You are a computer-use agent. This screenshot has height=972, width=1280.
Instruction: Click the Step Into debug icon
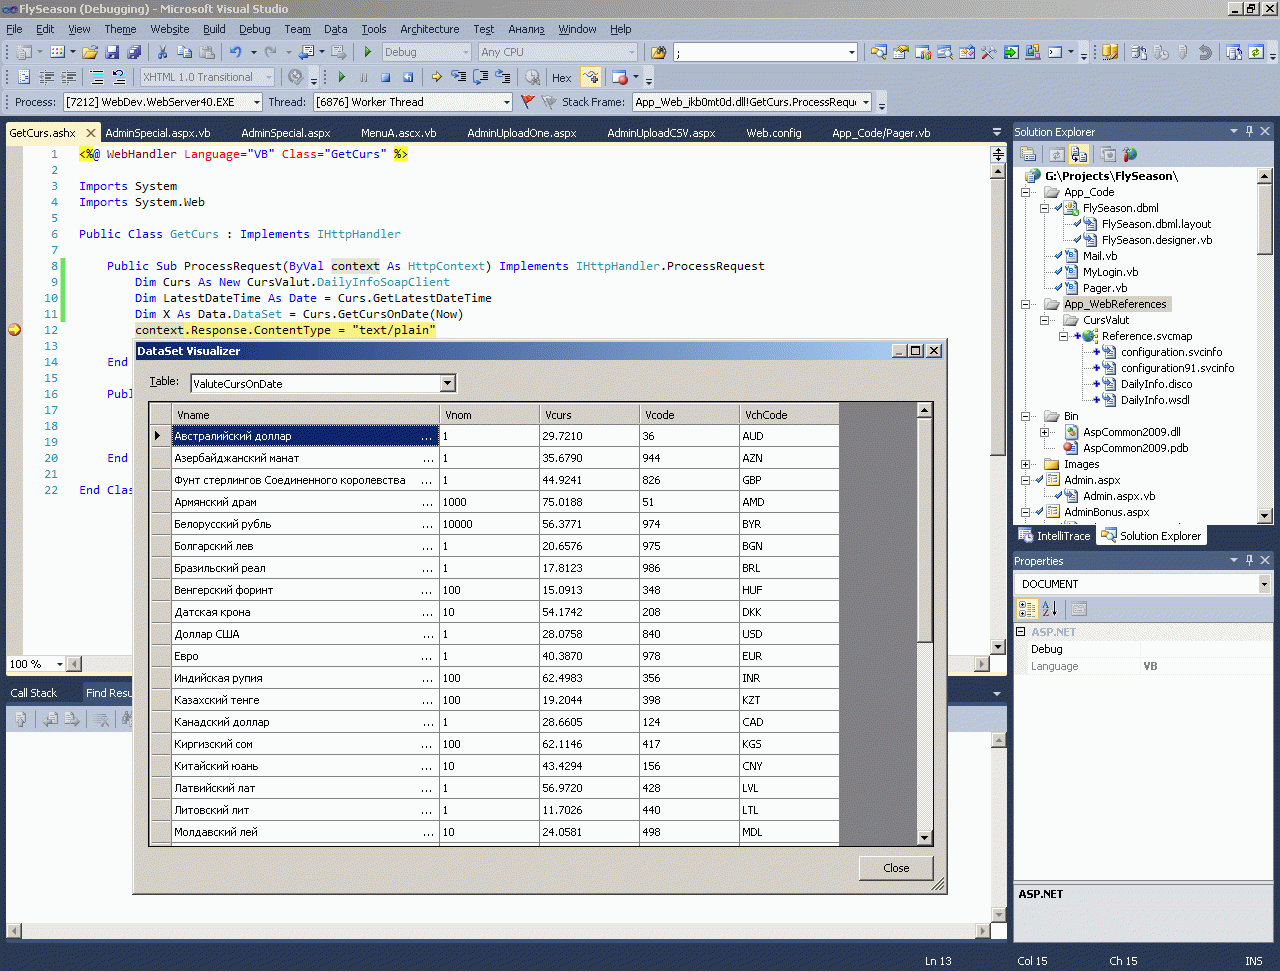tap(458, 77)
